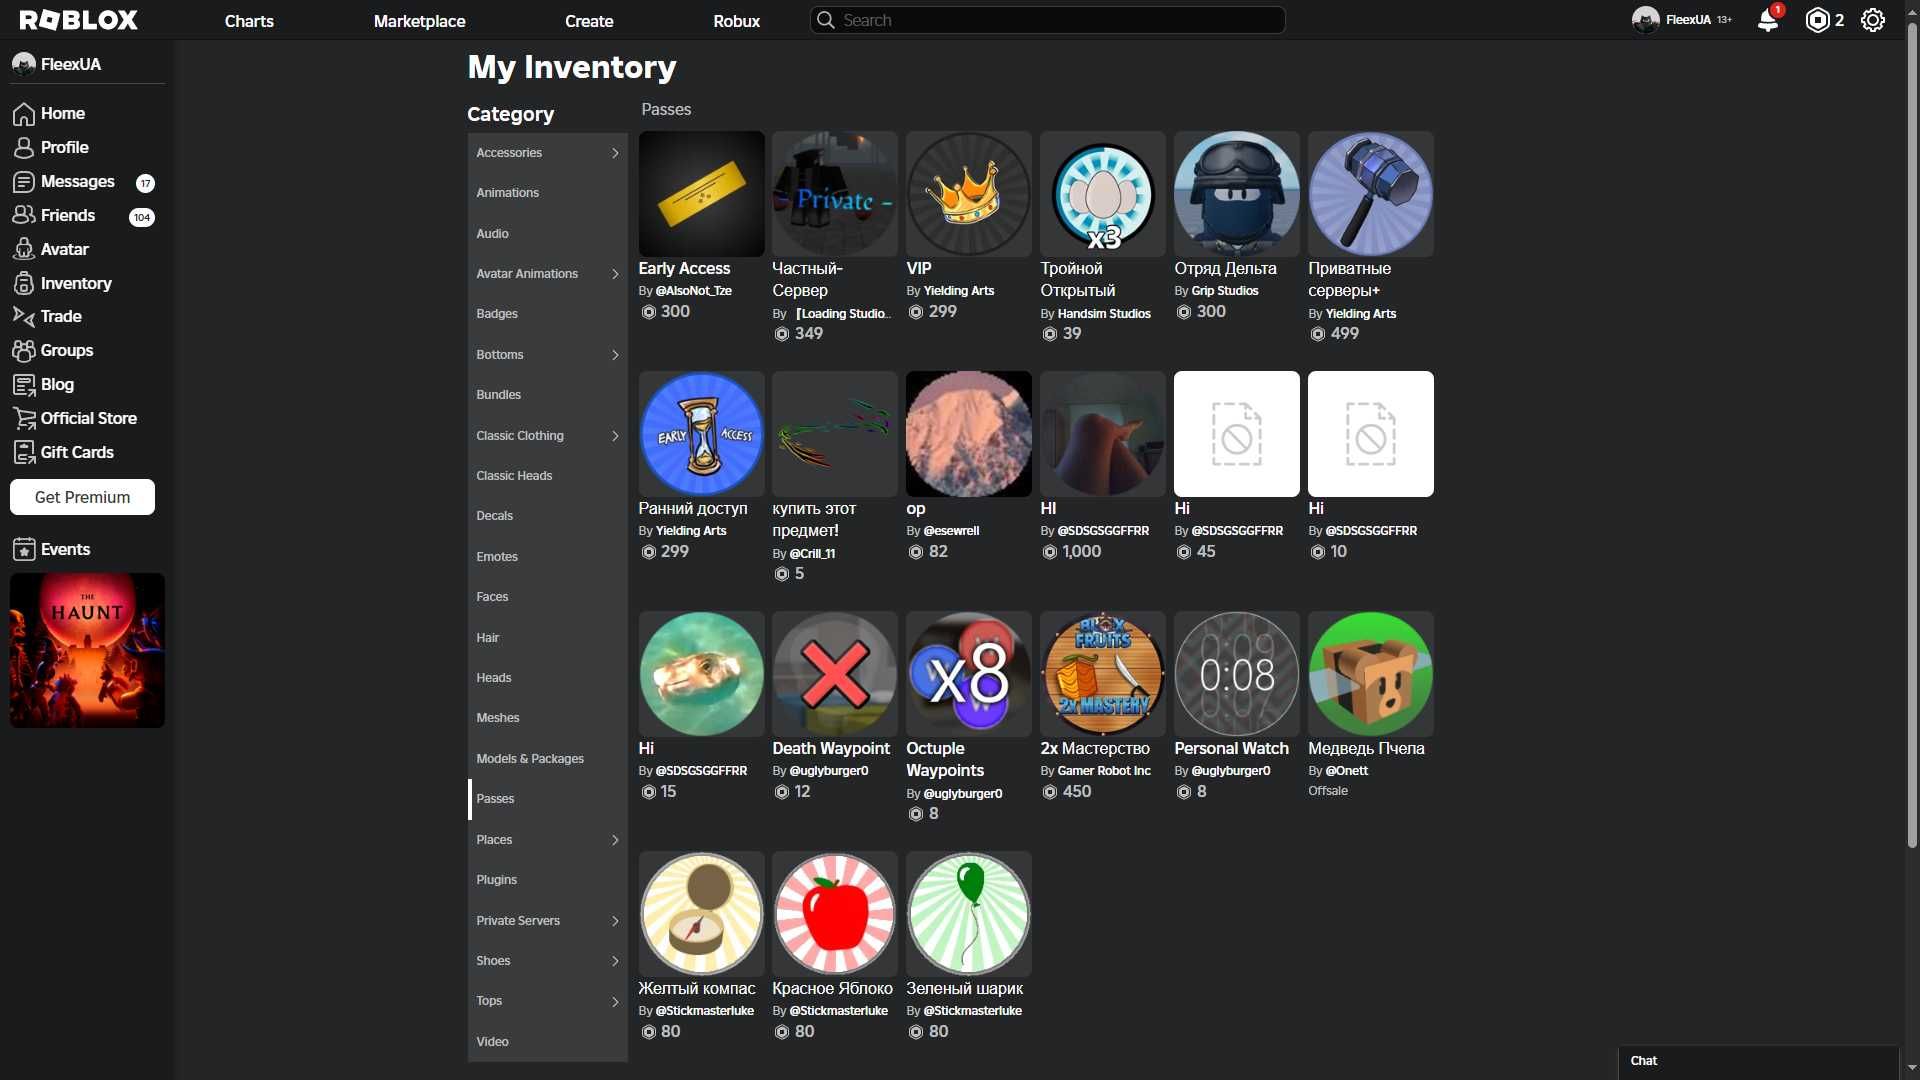This screenshot has height=1080, width=1920.
Task: Open the Octuple Waypoints x8 thumbnail
Action: coord(968,674)
